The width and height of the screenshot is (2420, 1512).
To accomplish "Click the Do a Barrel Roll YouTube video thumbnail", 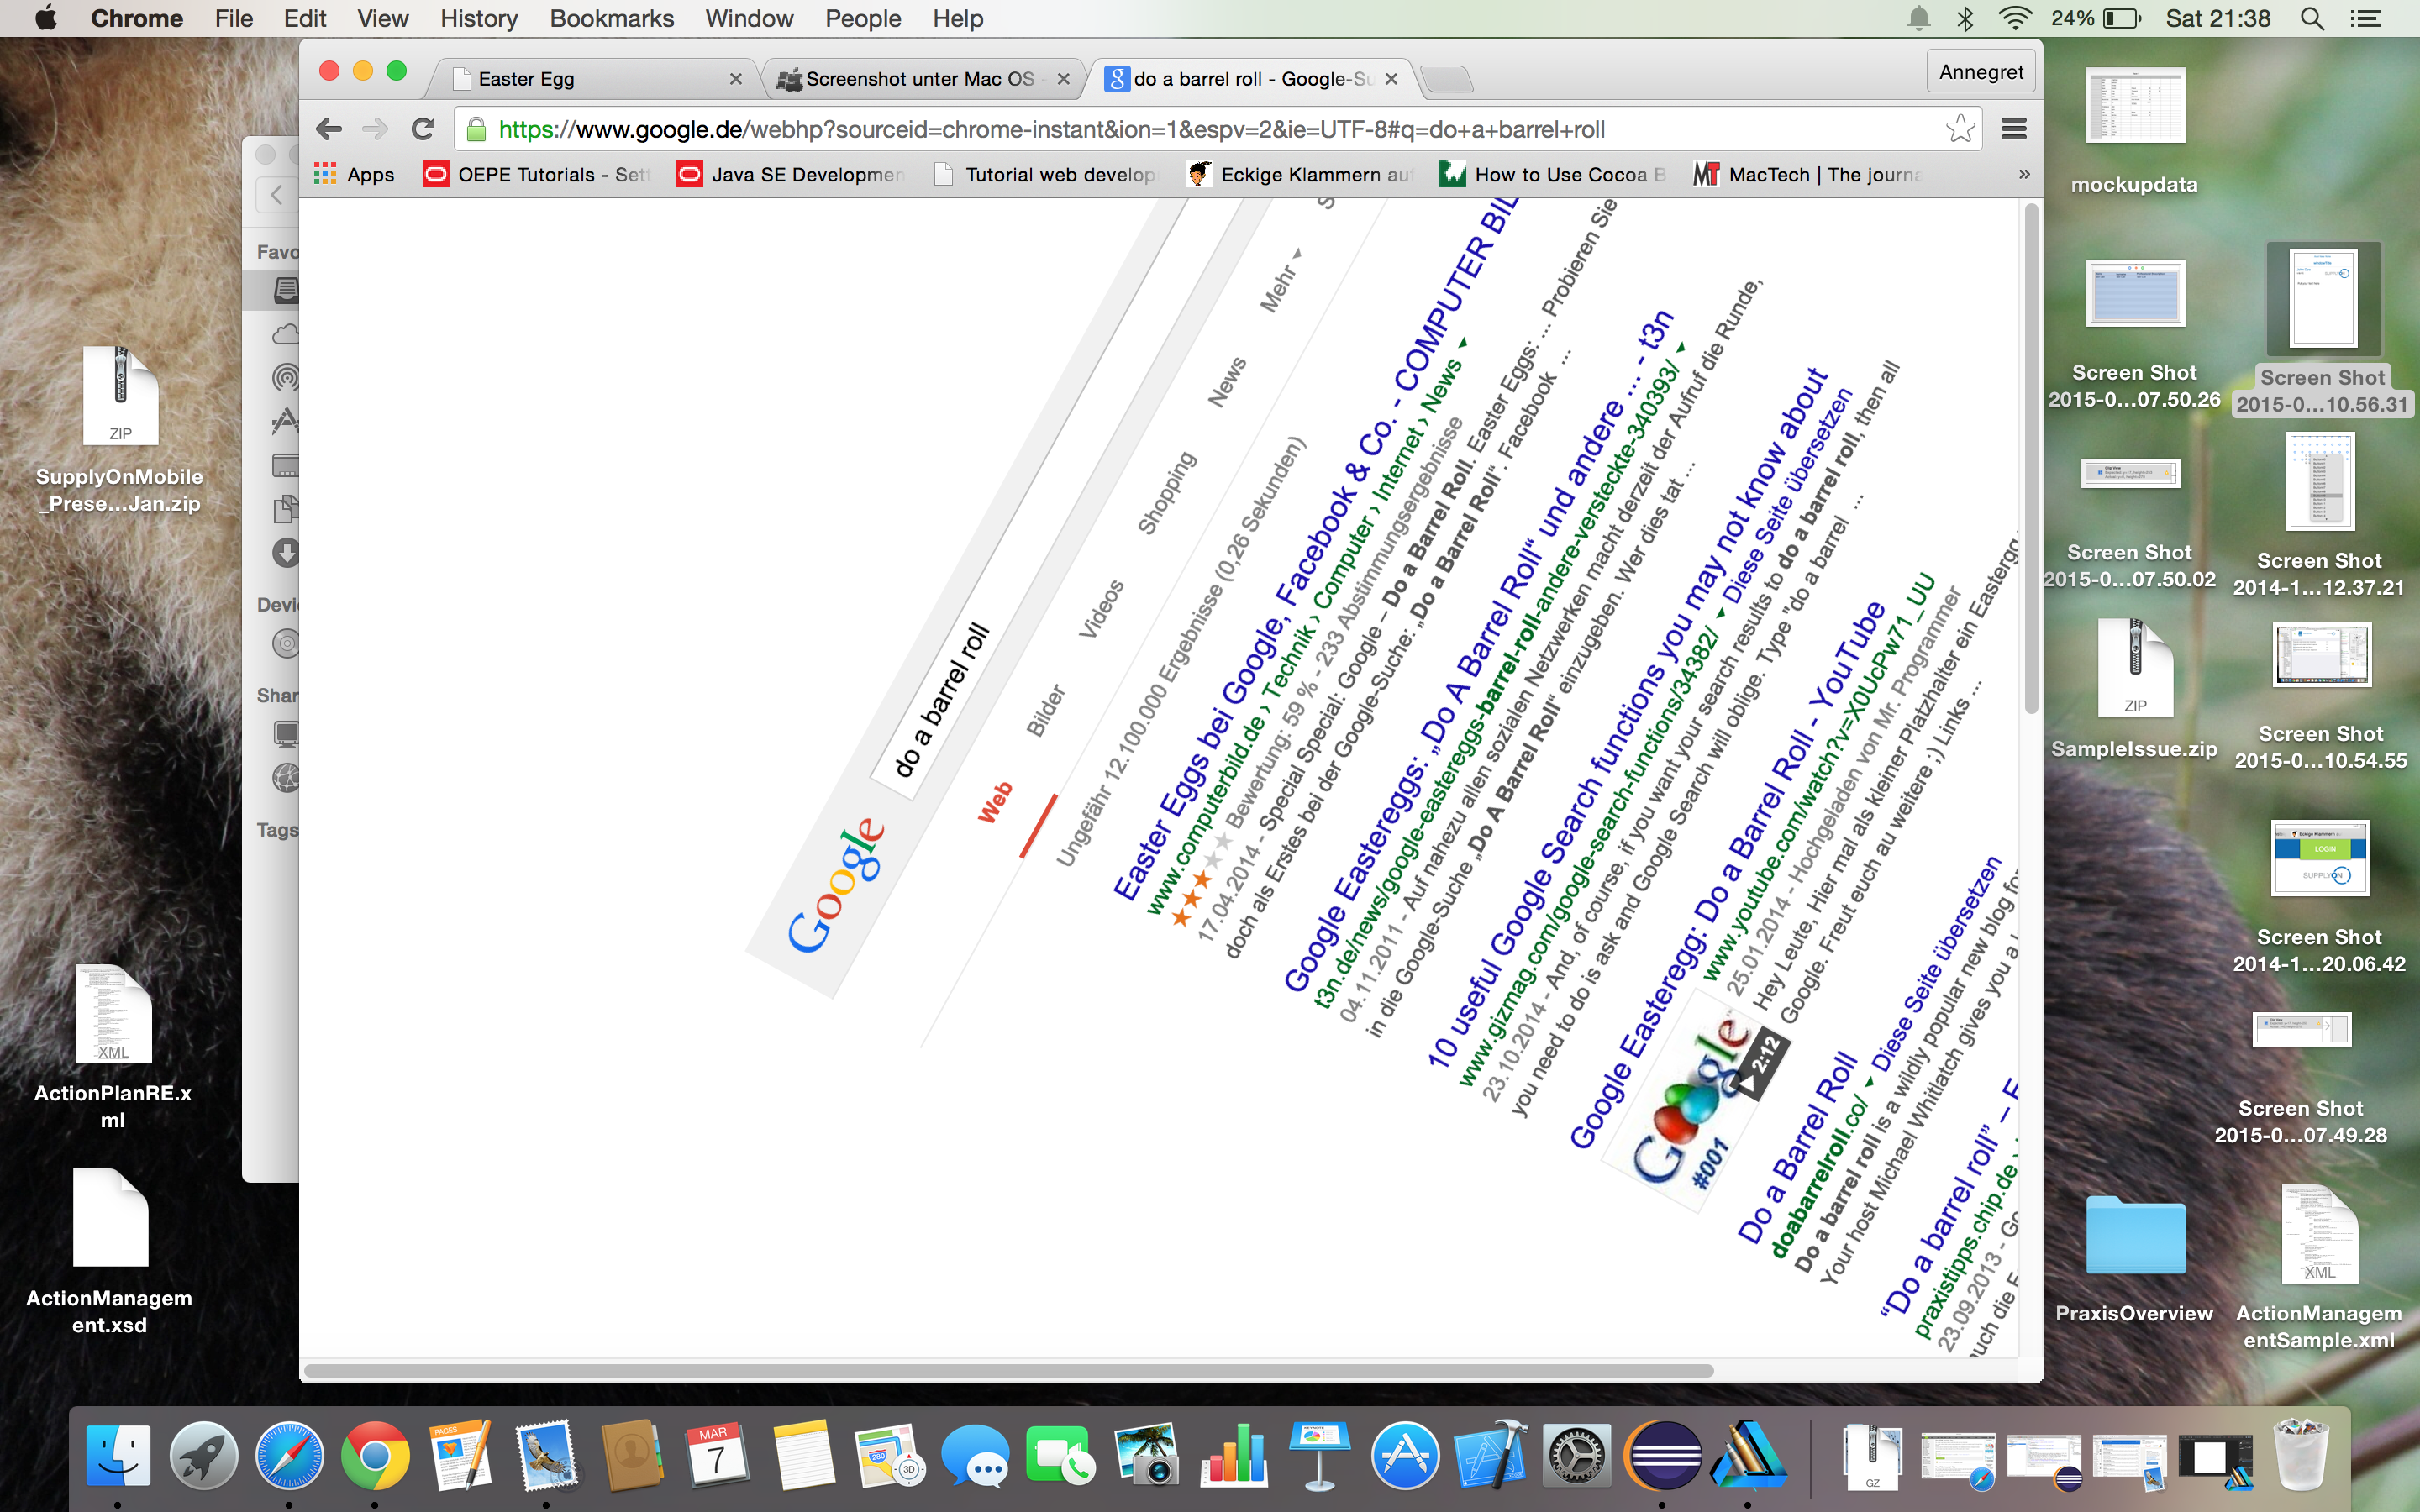I will [x=1695, y=1100].
